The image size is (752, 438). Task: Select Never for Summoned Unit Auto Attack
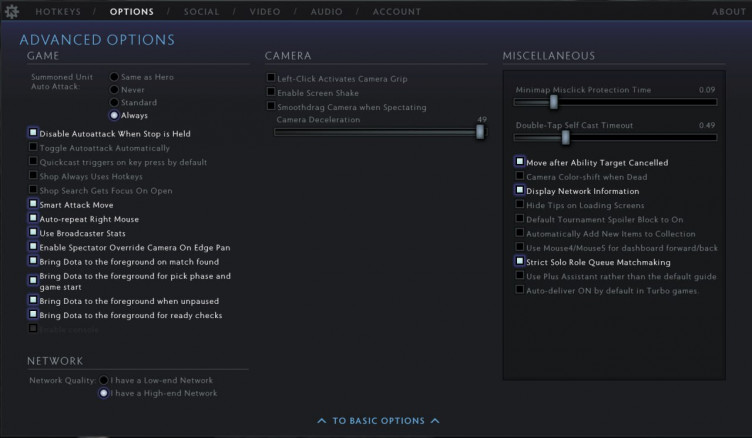click(115, 89)
